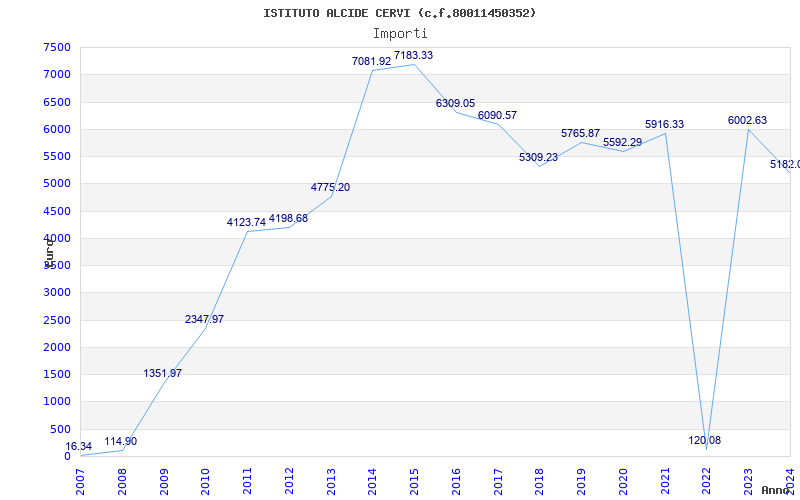The width and height of the screenshot is (800, 500).
Task: Select the 114.90 data label
Action: [121, 441]
